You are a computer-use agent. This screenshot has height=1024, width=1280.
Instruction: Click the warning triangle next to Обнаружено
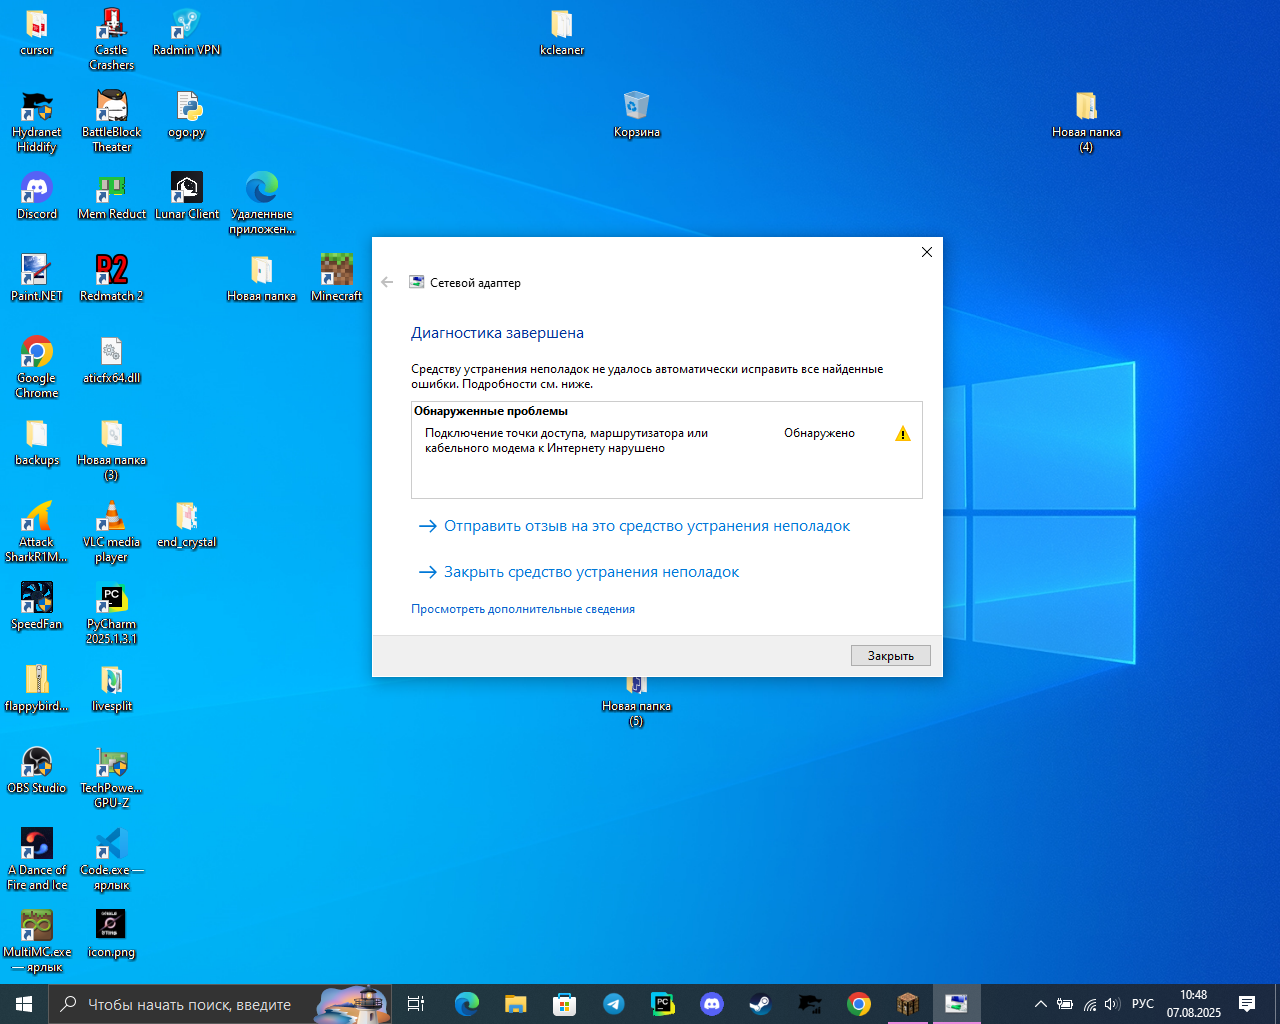coord(902,434)
